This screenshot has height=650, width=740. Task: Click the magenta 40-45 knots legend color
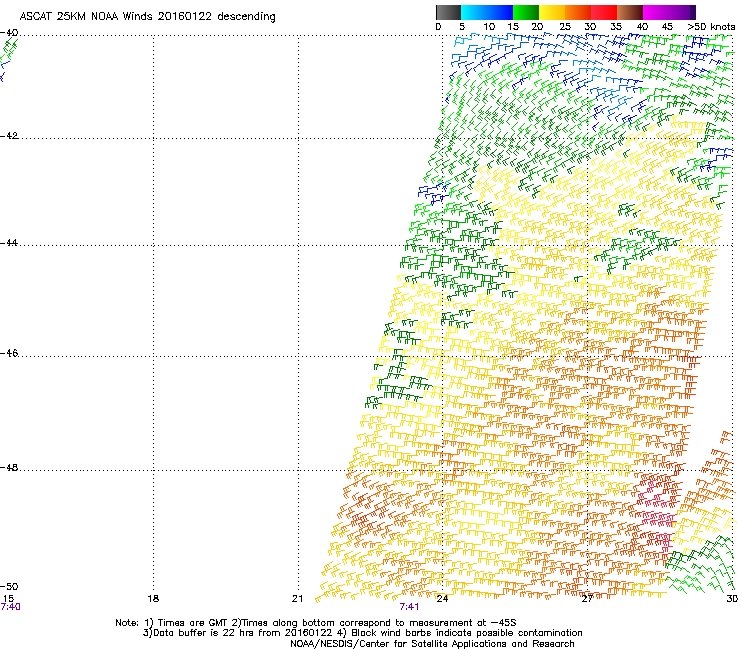tap(656, 12)
